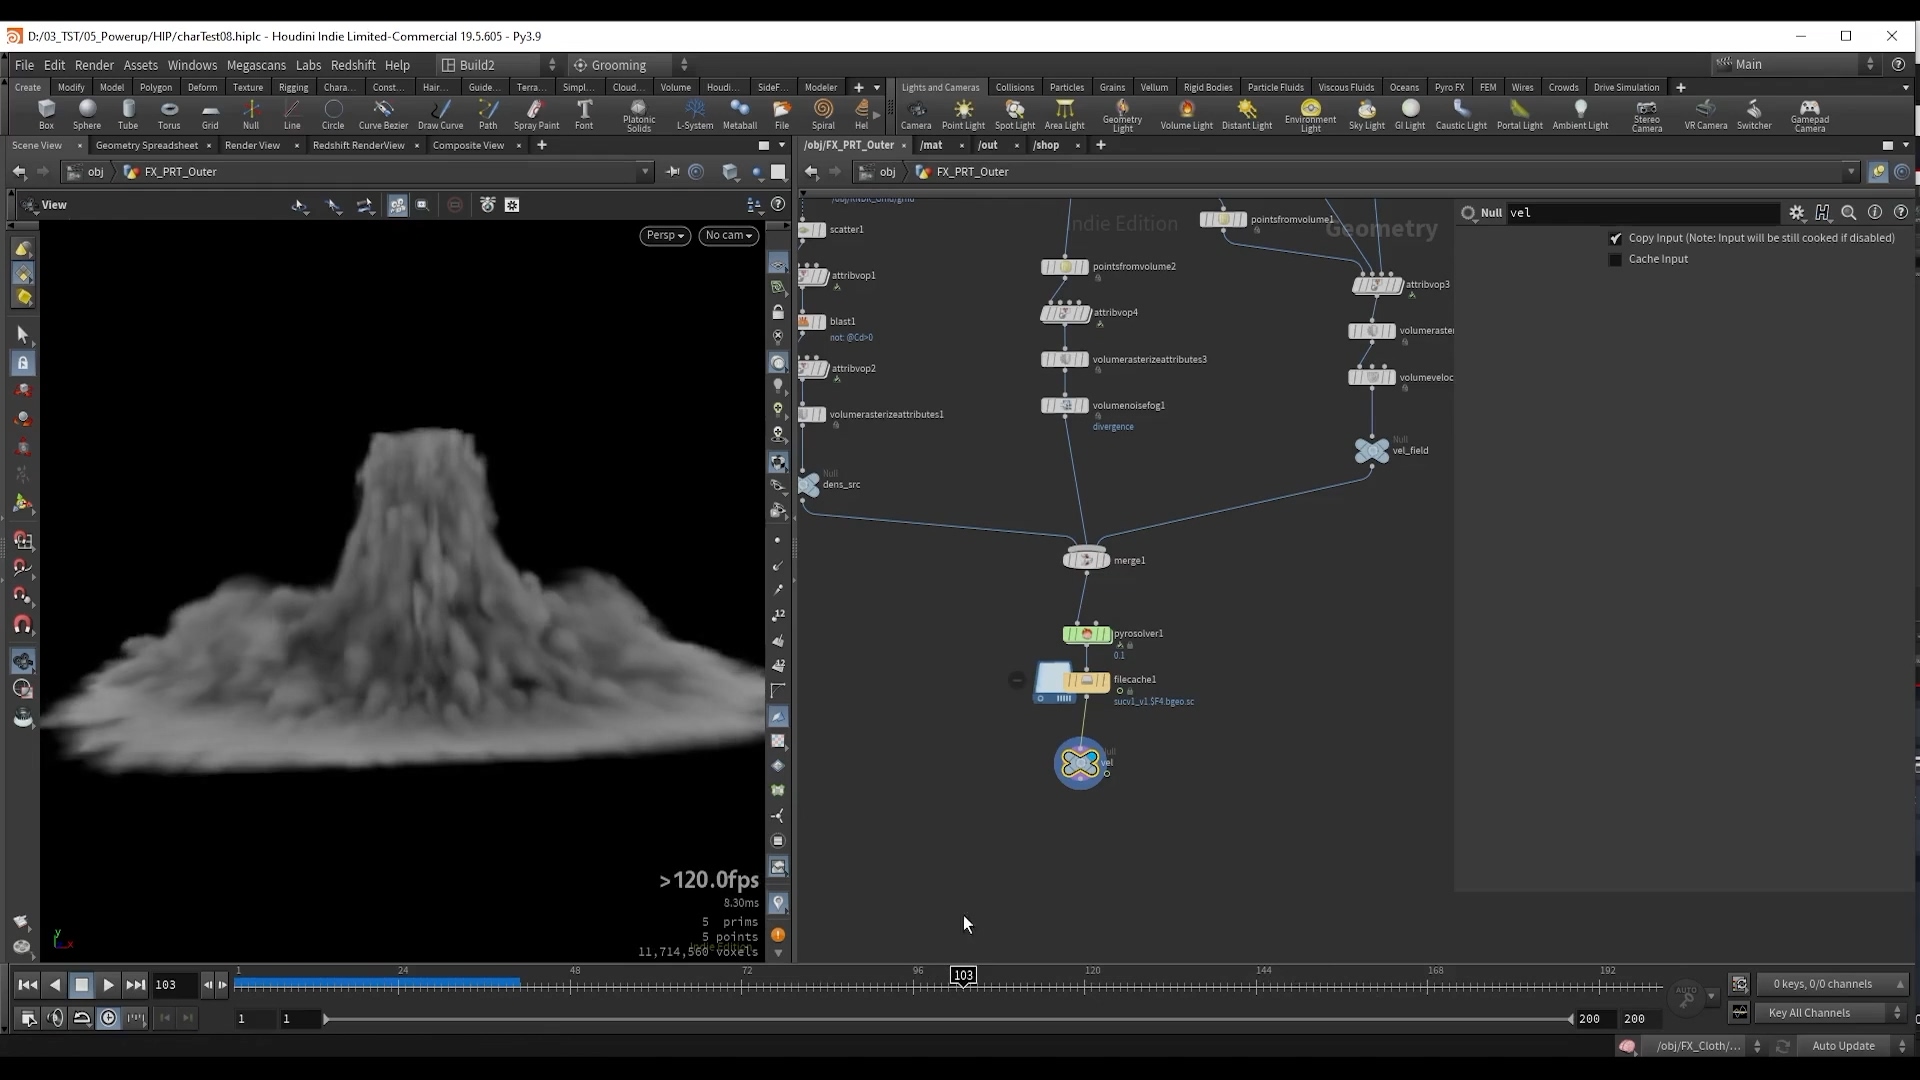
Task: Toggle Copy Input checkbox in properties
Action: [1615, 237]
